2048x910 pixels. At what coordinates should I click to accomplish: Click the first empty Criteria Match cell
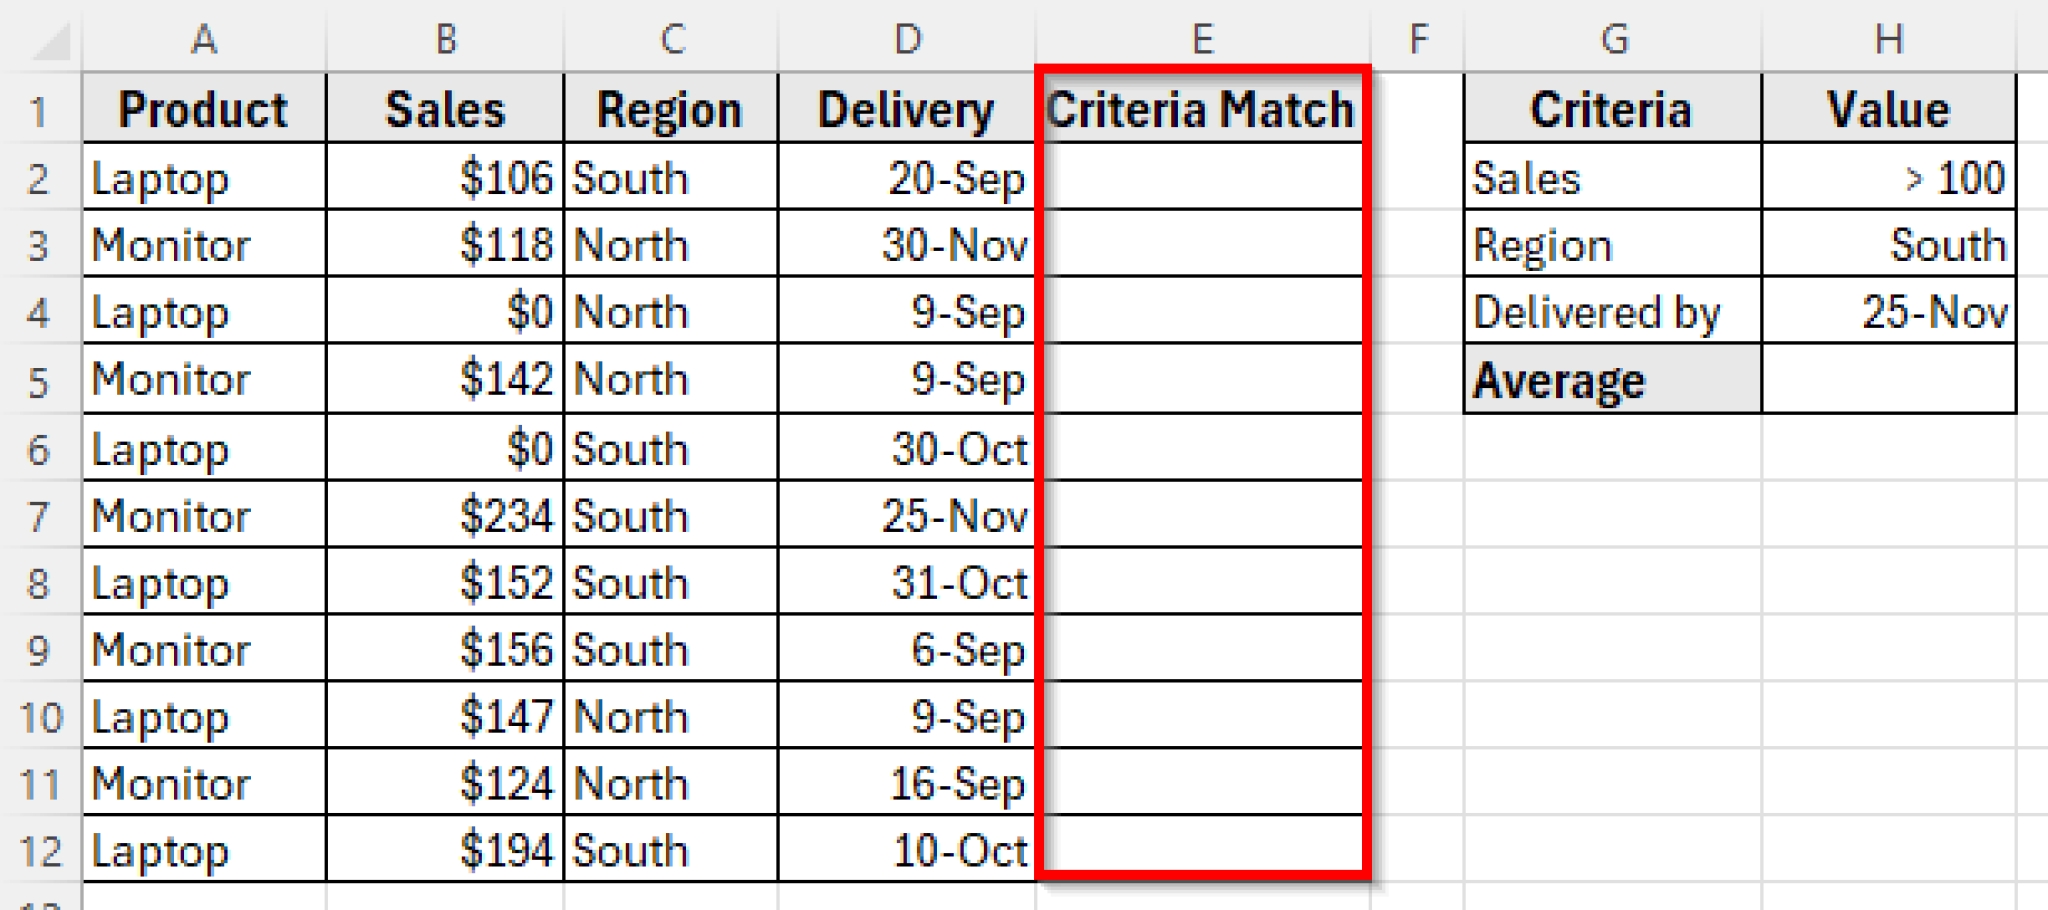pyautogui.click(x=1200, y=177)
